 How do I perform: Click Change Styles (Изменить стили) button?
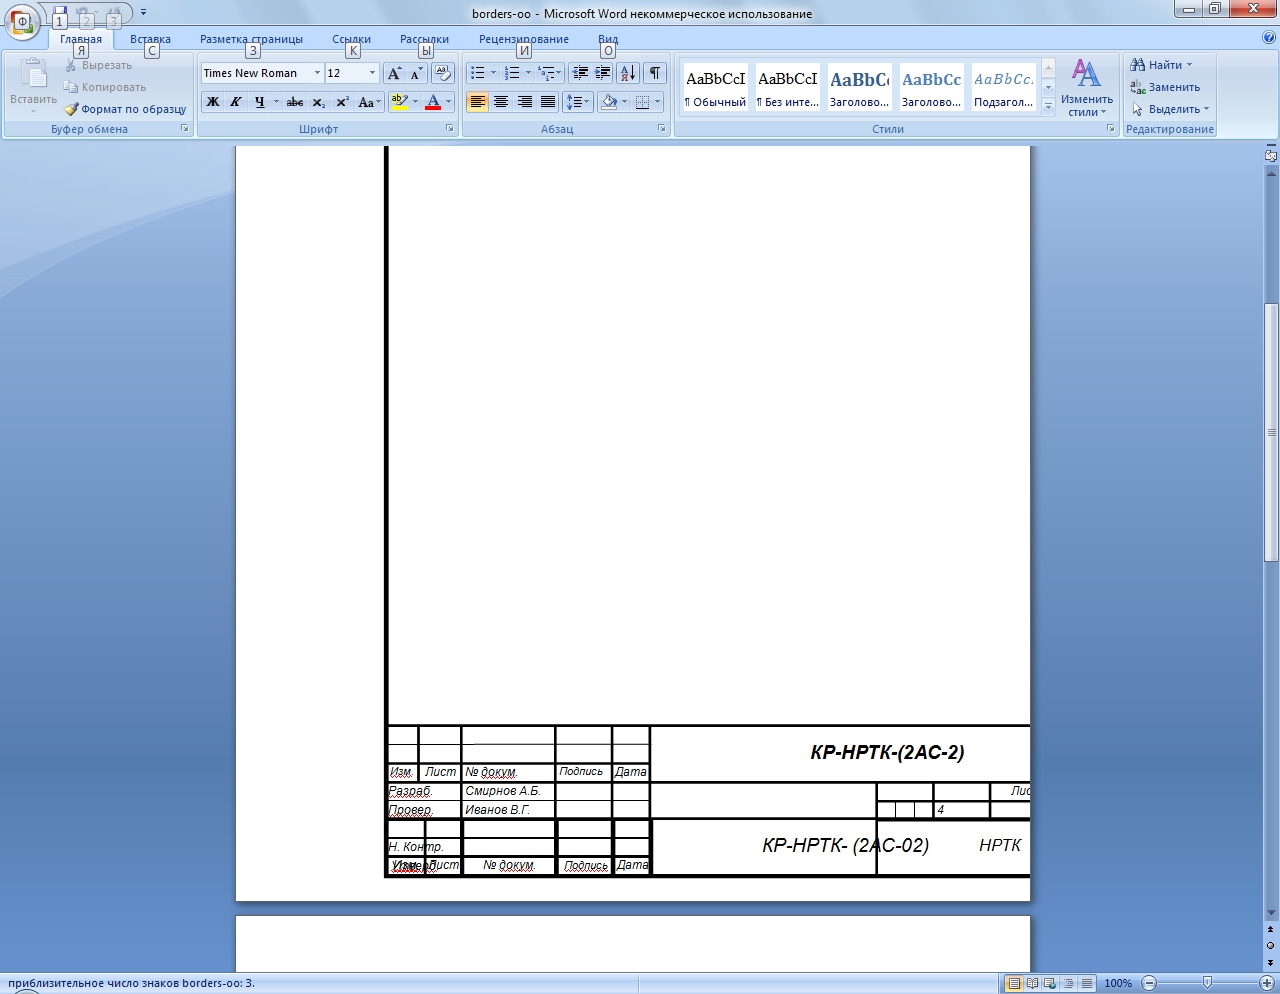(x=1086, y=88)
